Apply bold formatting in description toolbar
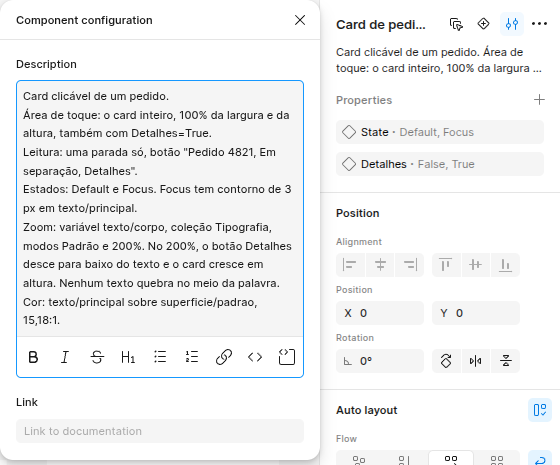 click(33, 357)
